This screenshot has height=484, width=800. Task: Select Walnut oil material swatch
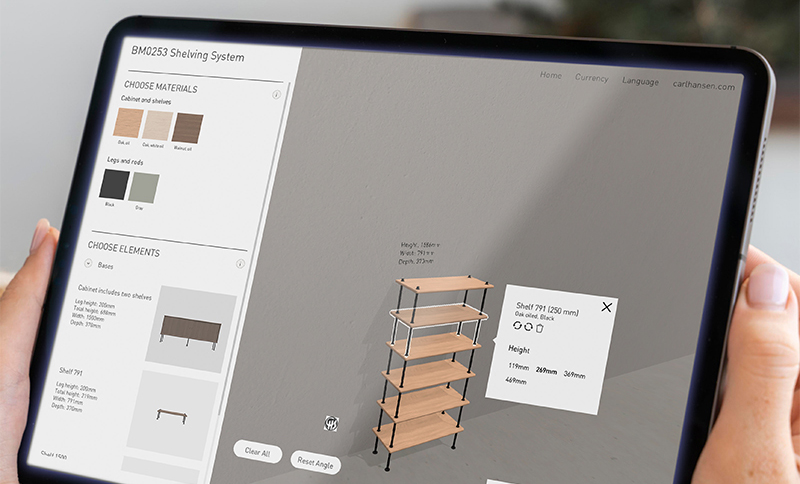187,128
